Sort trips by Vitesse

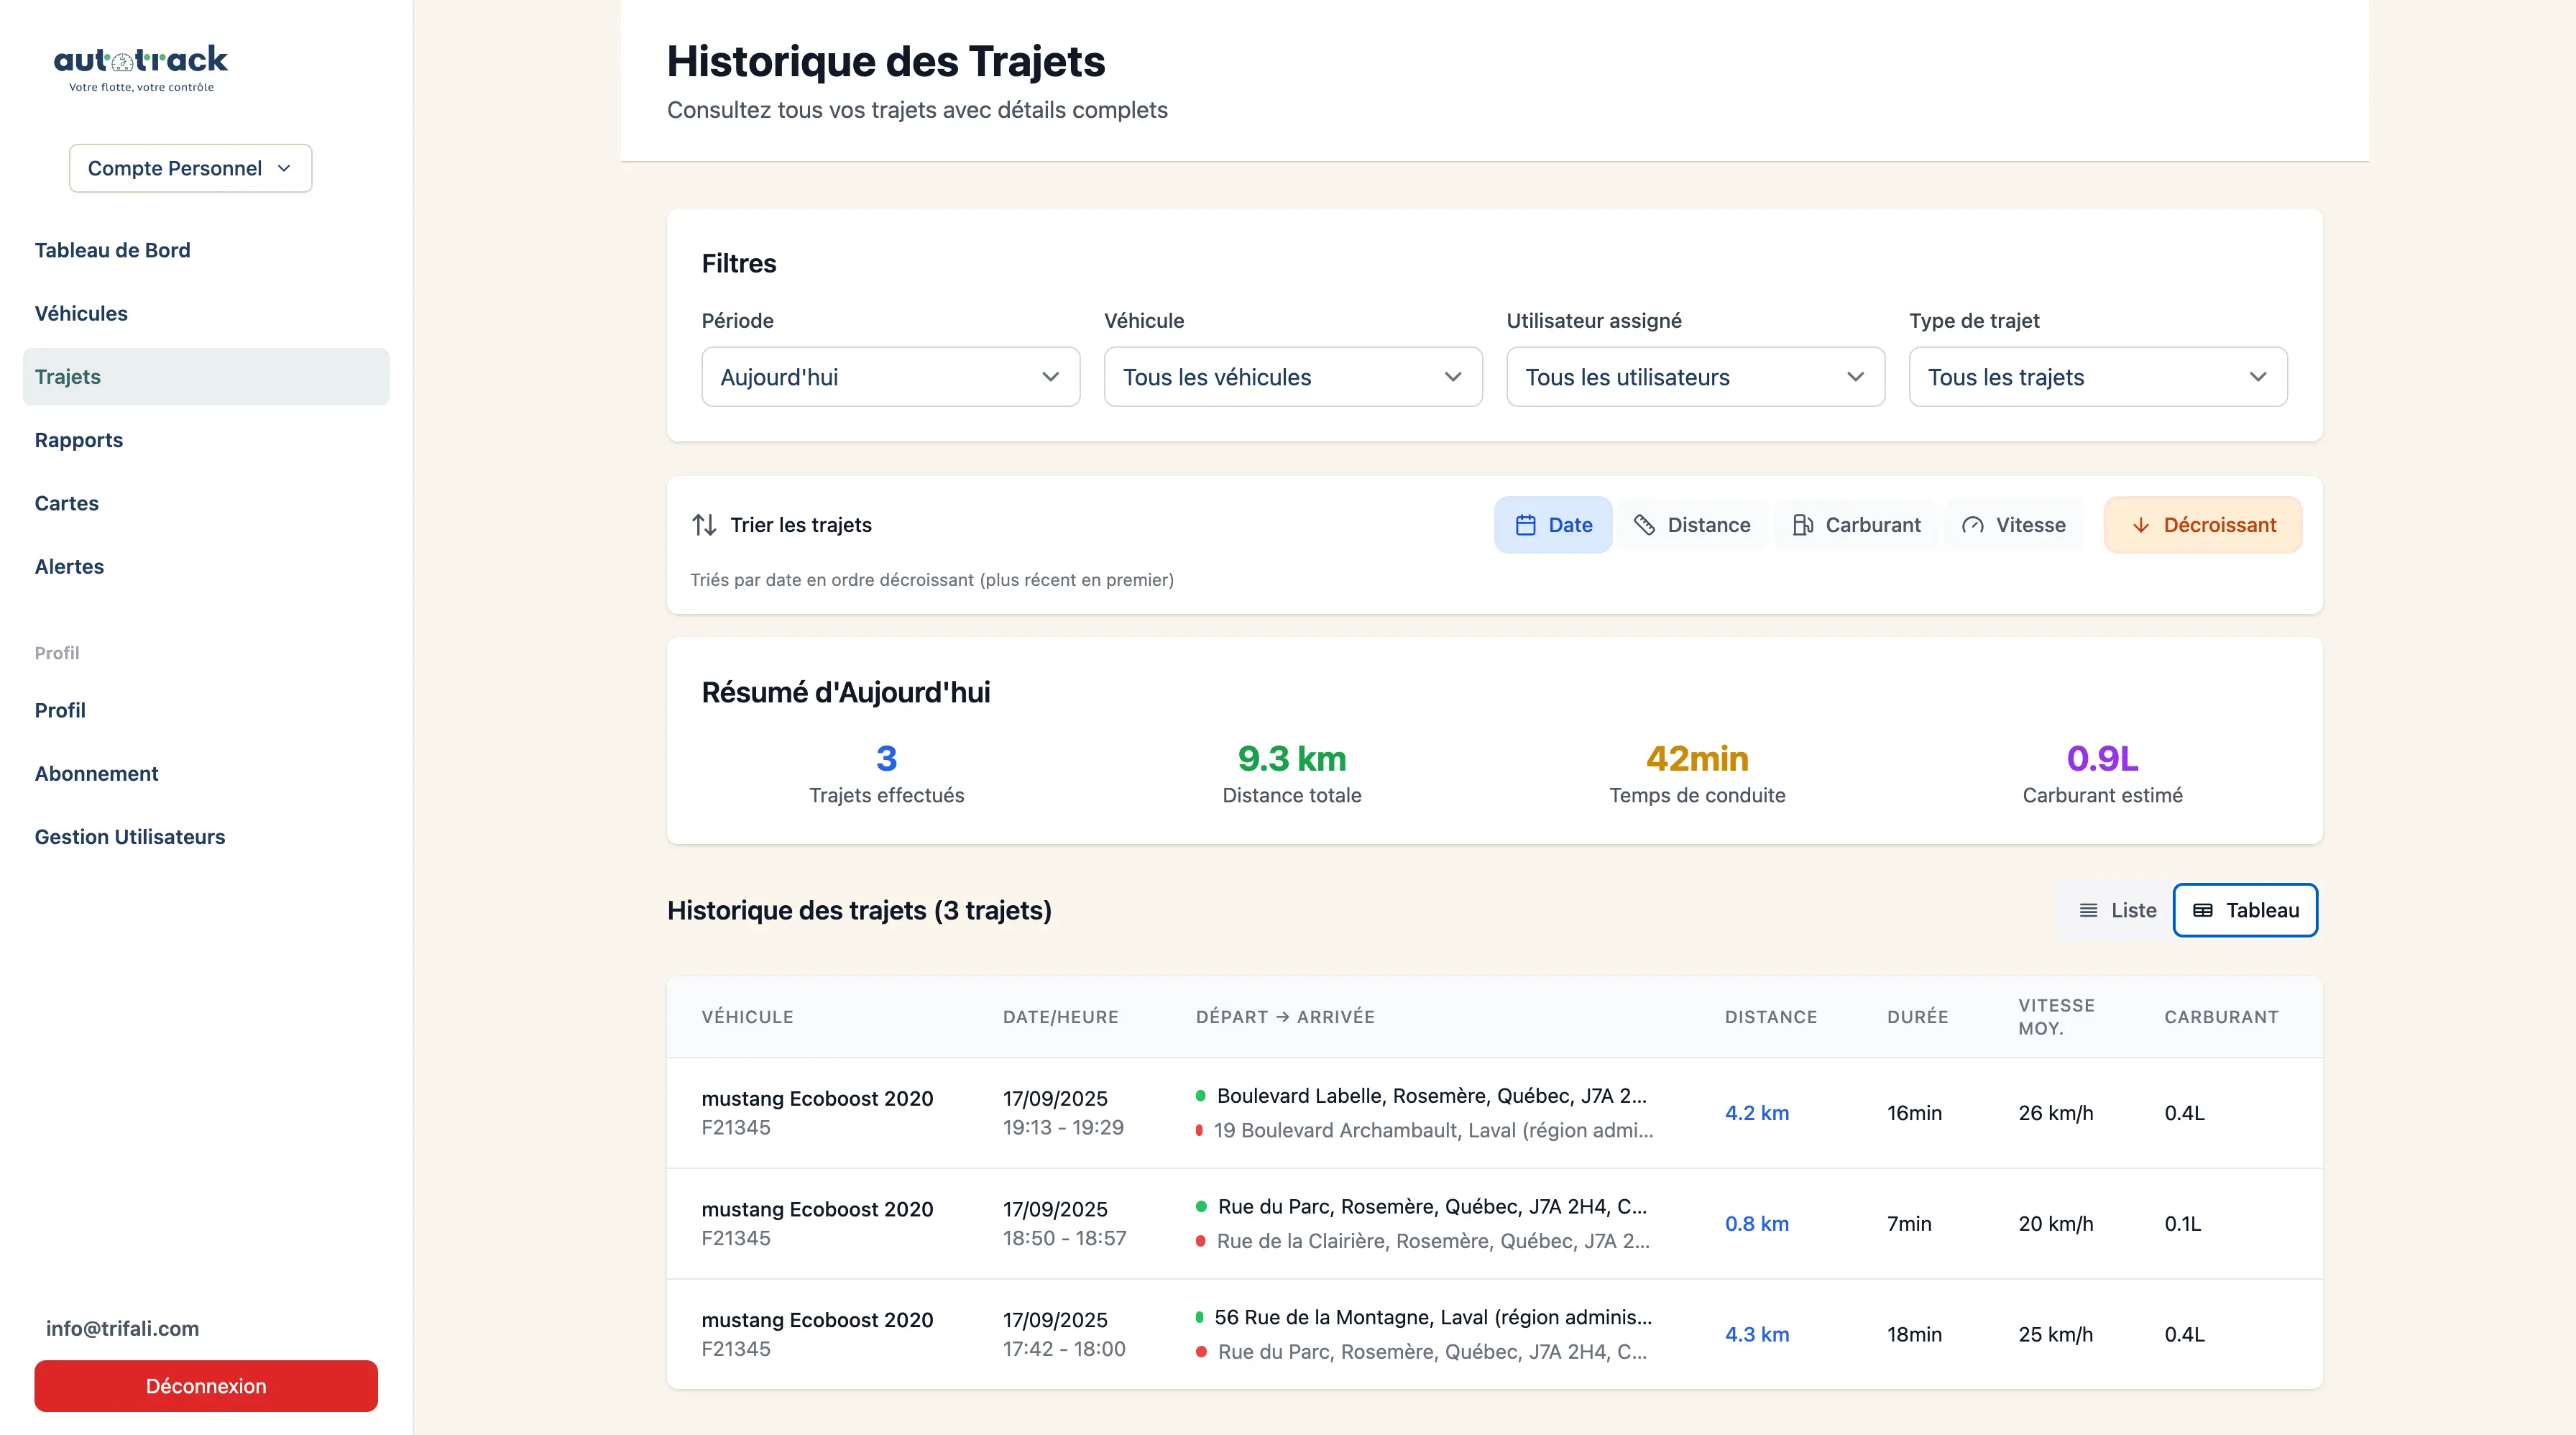[2014, 525]
